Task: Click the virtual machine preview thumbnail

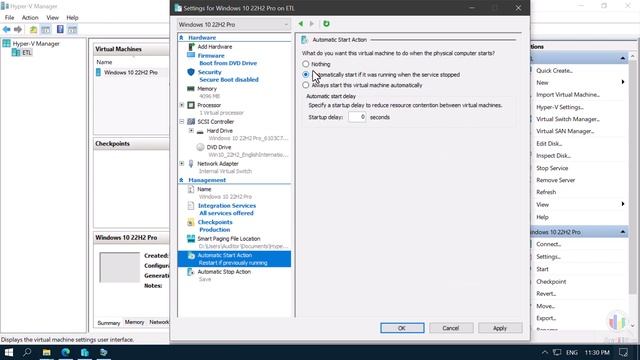Action: point(120,267)
